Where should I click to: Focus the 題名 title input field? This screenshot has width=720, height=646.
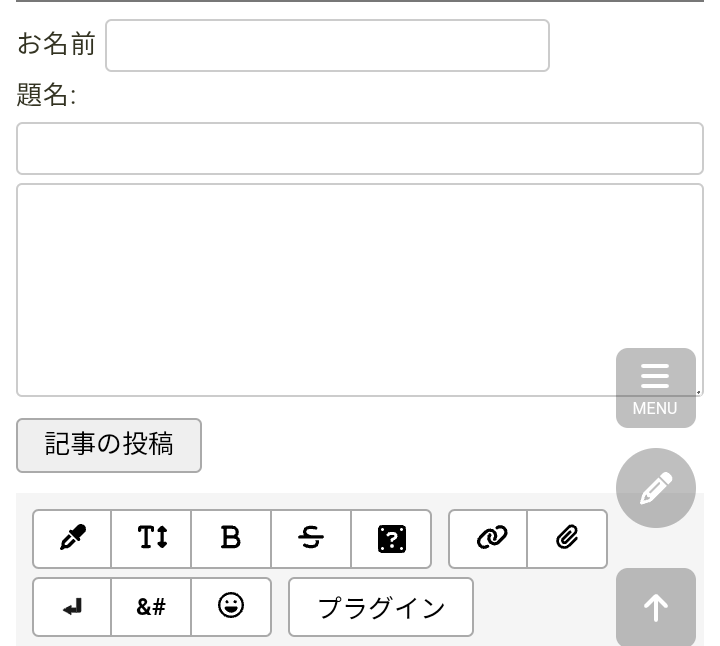click(360, 149)
